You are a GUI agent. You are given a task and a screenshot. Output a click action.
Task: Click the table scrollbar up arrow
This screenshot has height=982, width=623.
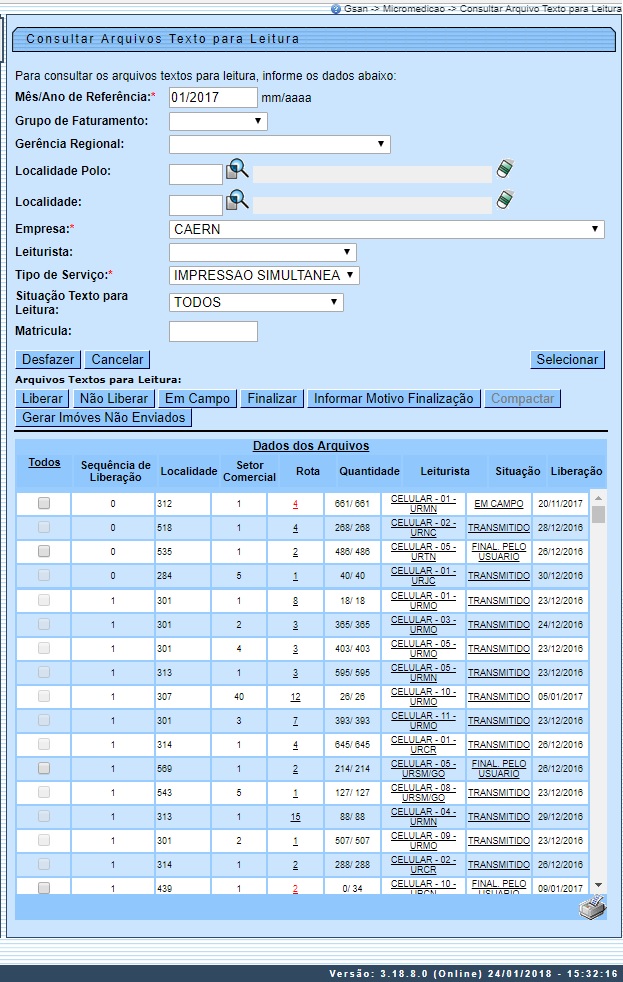click(598, 497)
